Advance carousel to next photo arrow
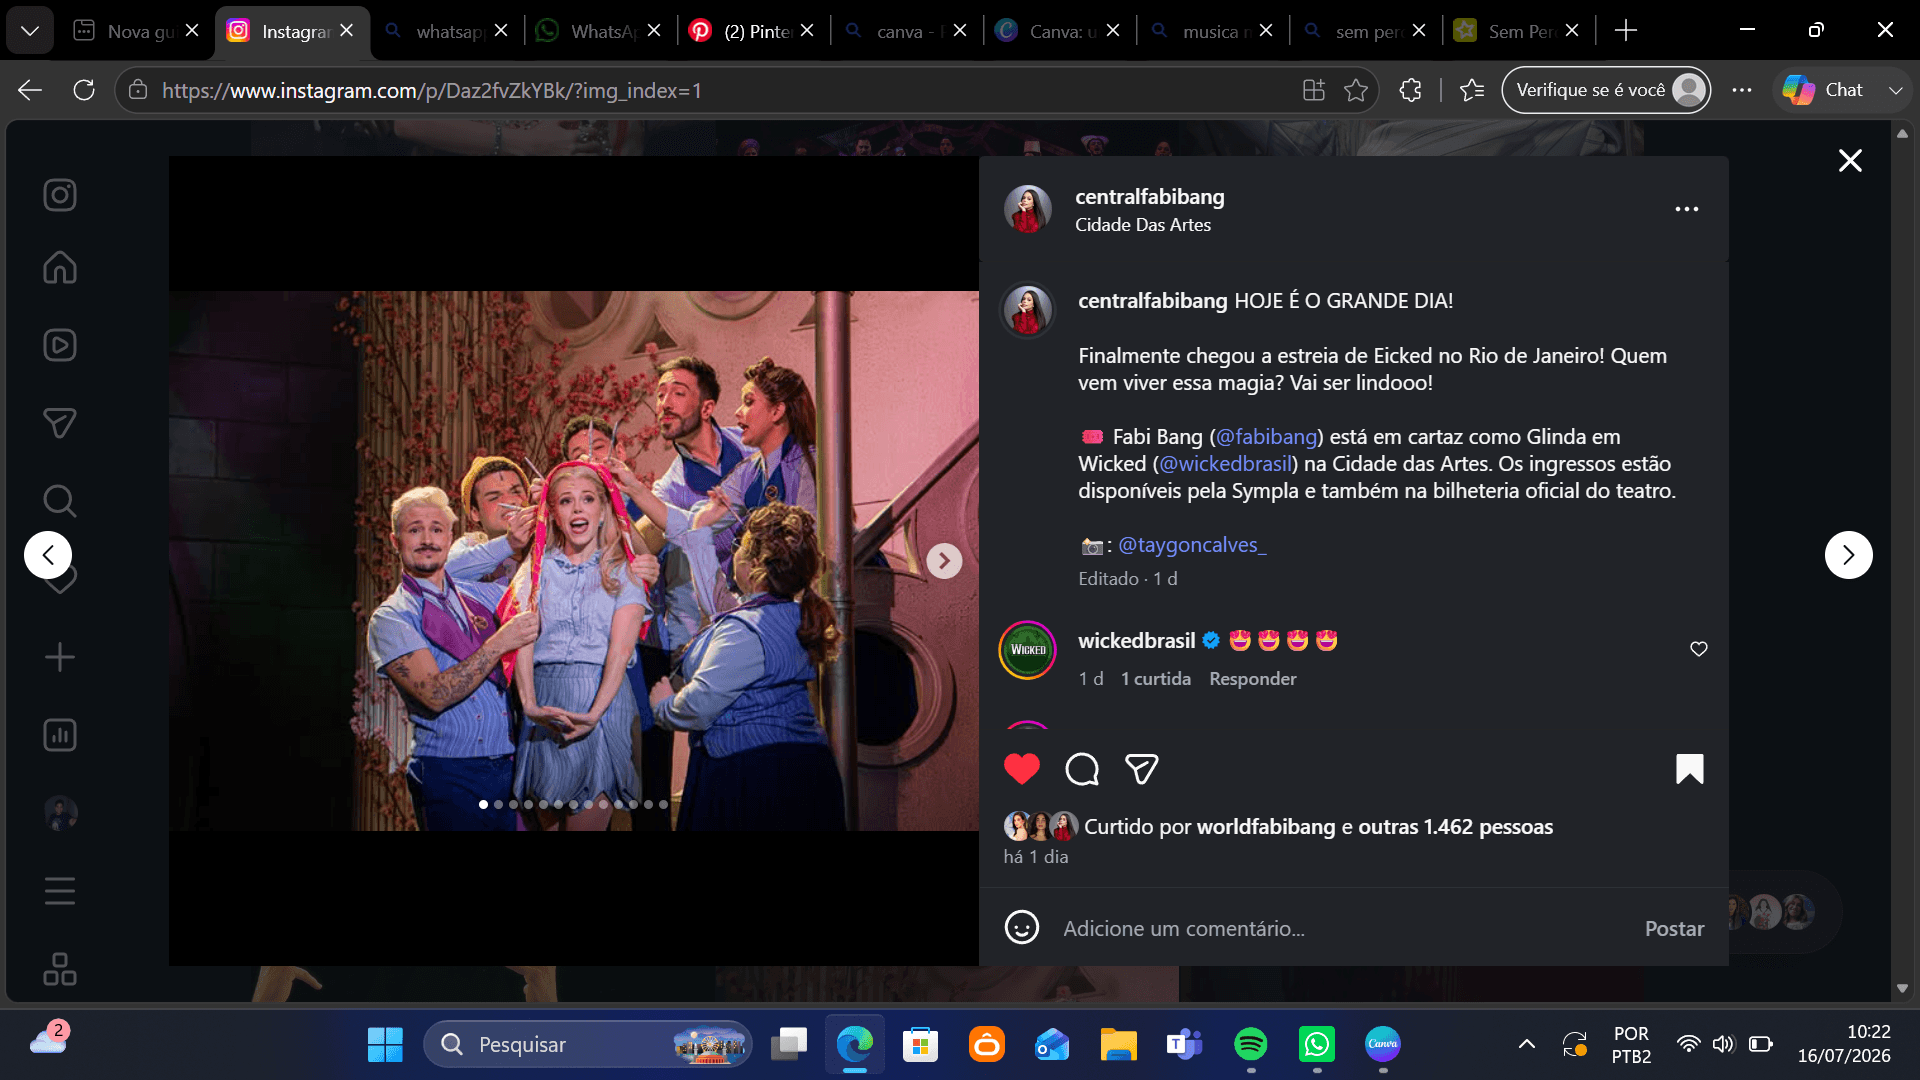The width and height of the screenshot is (1920, 1080). tap(944, 561)
